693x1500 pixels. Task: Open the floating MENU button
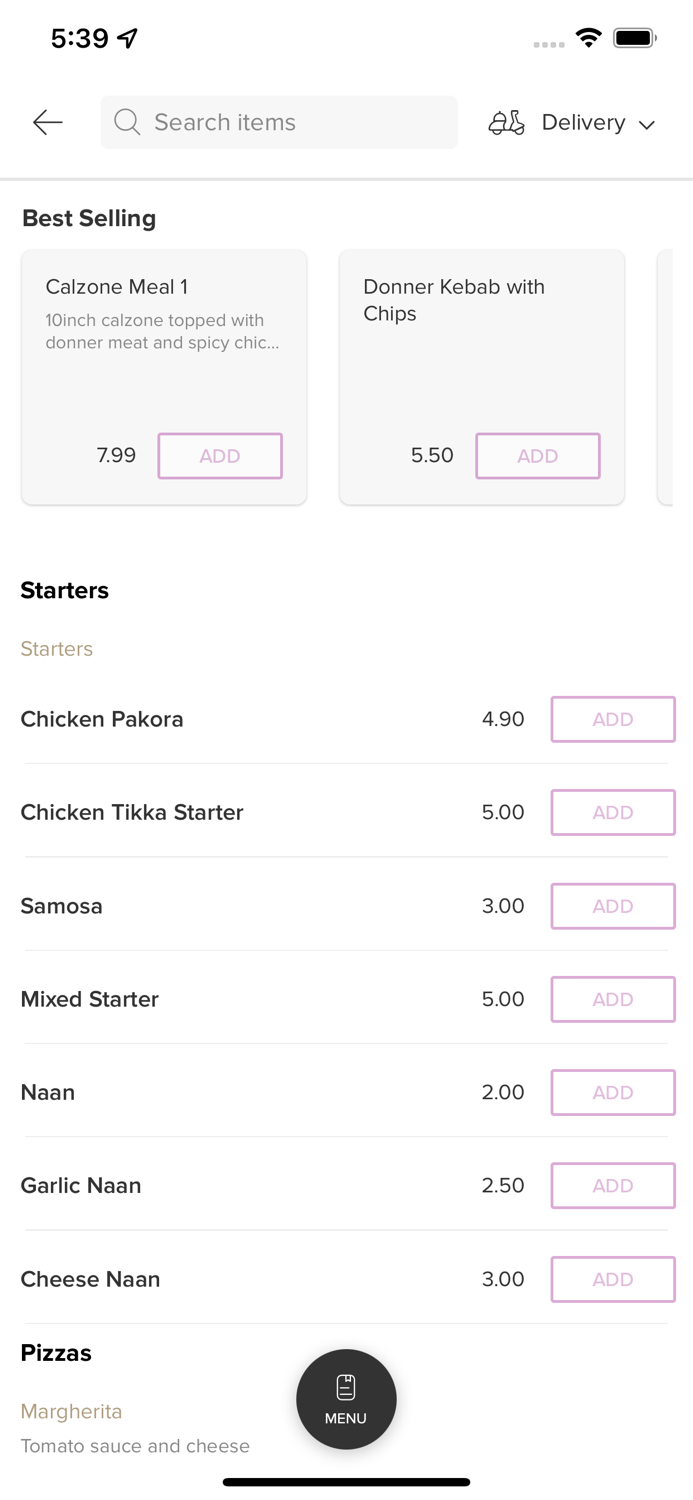[346, 1399]
